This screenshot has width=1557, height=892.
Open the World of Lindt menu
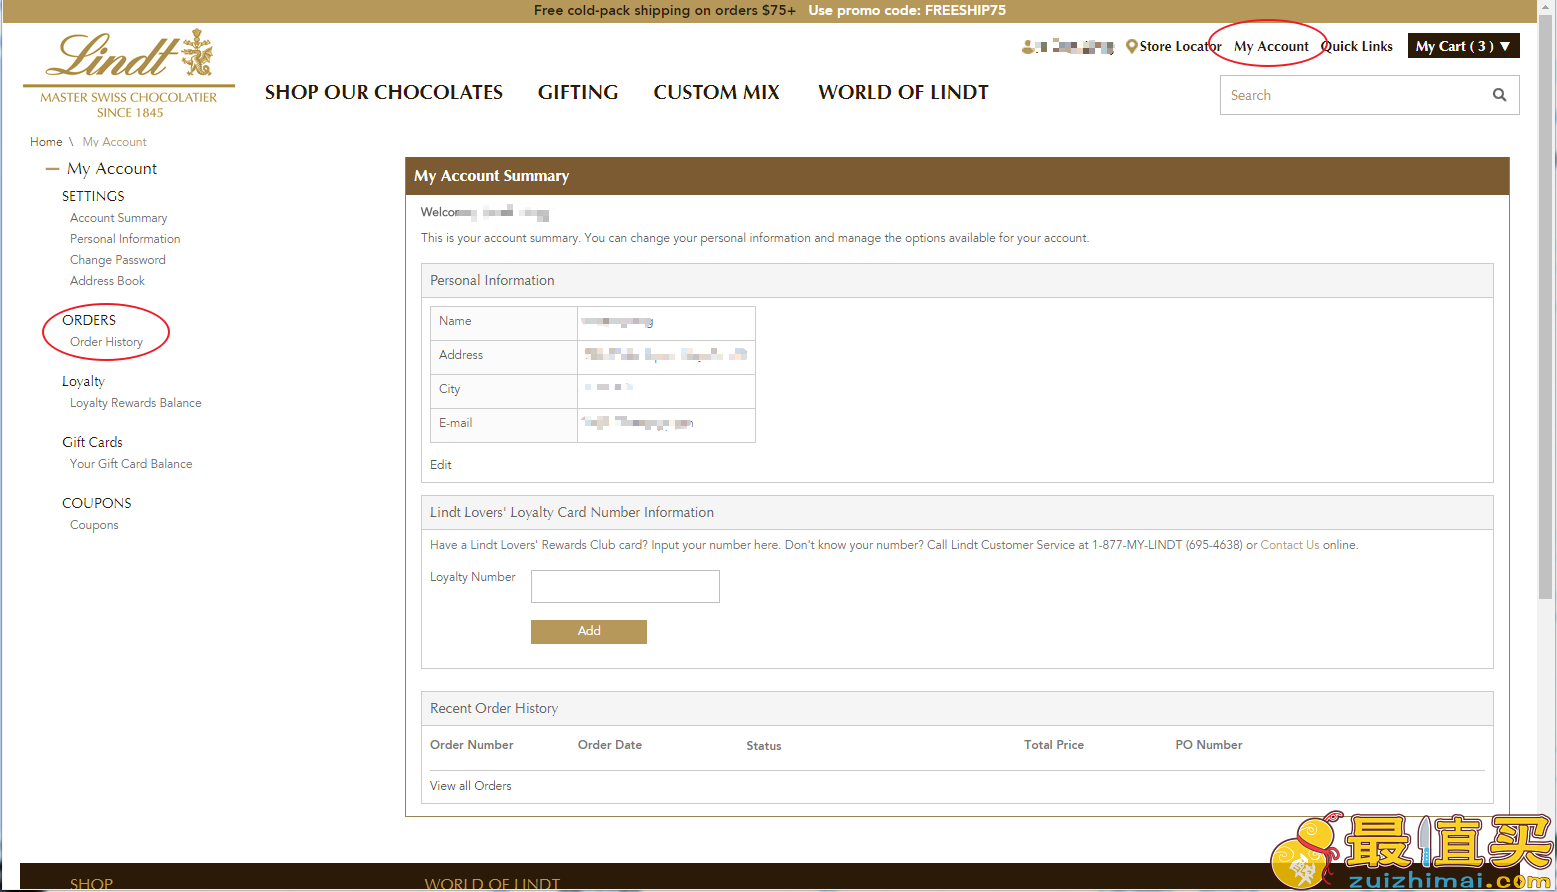(x=903, y=92)
